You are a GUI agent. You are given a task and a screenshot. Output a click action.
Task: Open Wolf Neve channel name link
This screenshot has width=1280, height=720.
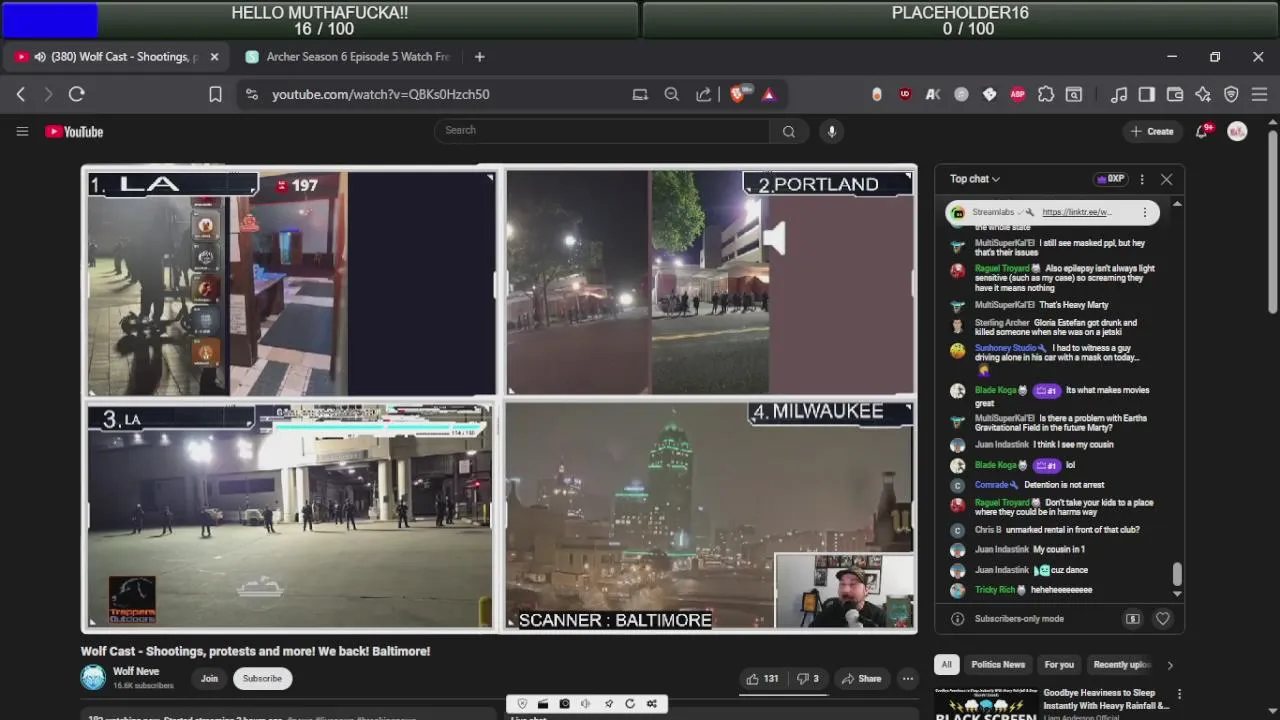(136, 672)
